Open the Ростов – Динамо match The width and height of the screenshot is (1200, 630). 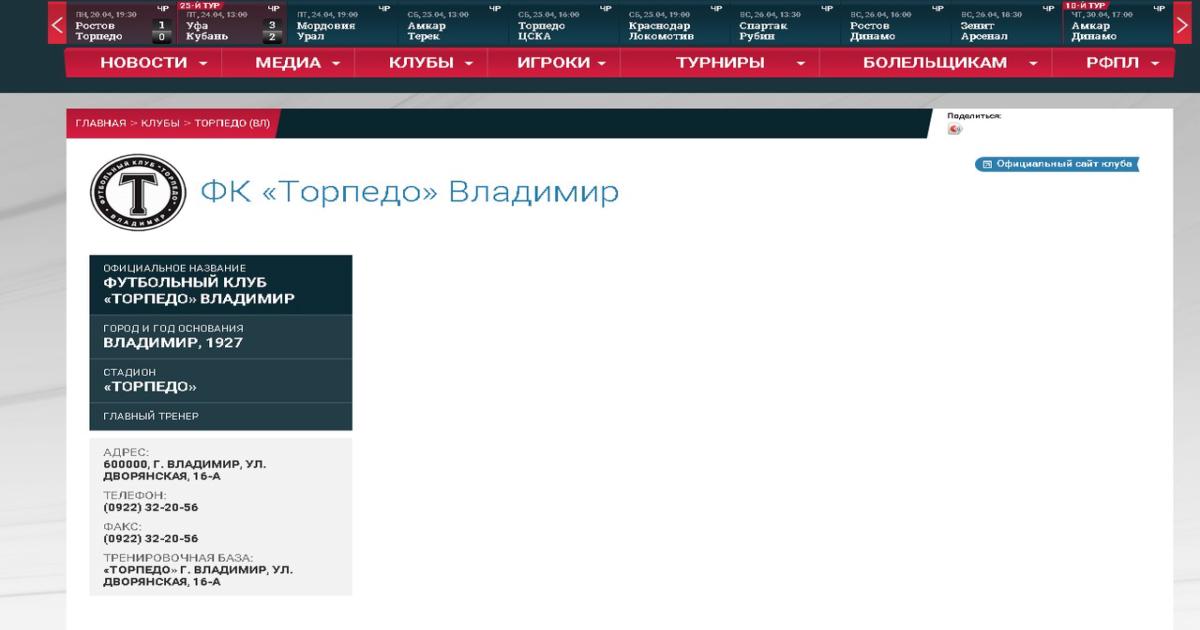(x=895, y=25)
